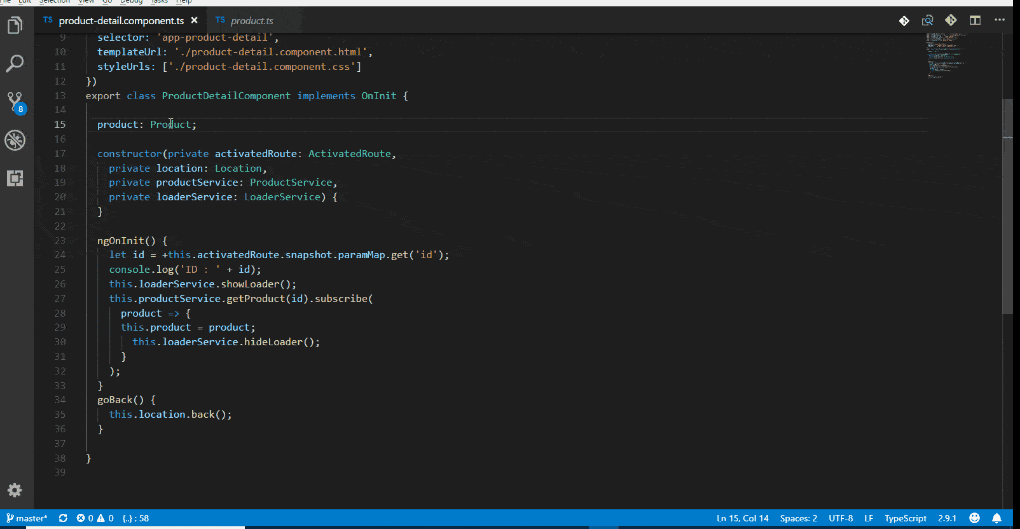
Task: Click the Ln 15, Col 14 position indicator
Action: 742,518
